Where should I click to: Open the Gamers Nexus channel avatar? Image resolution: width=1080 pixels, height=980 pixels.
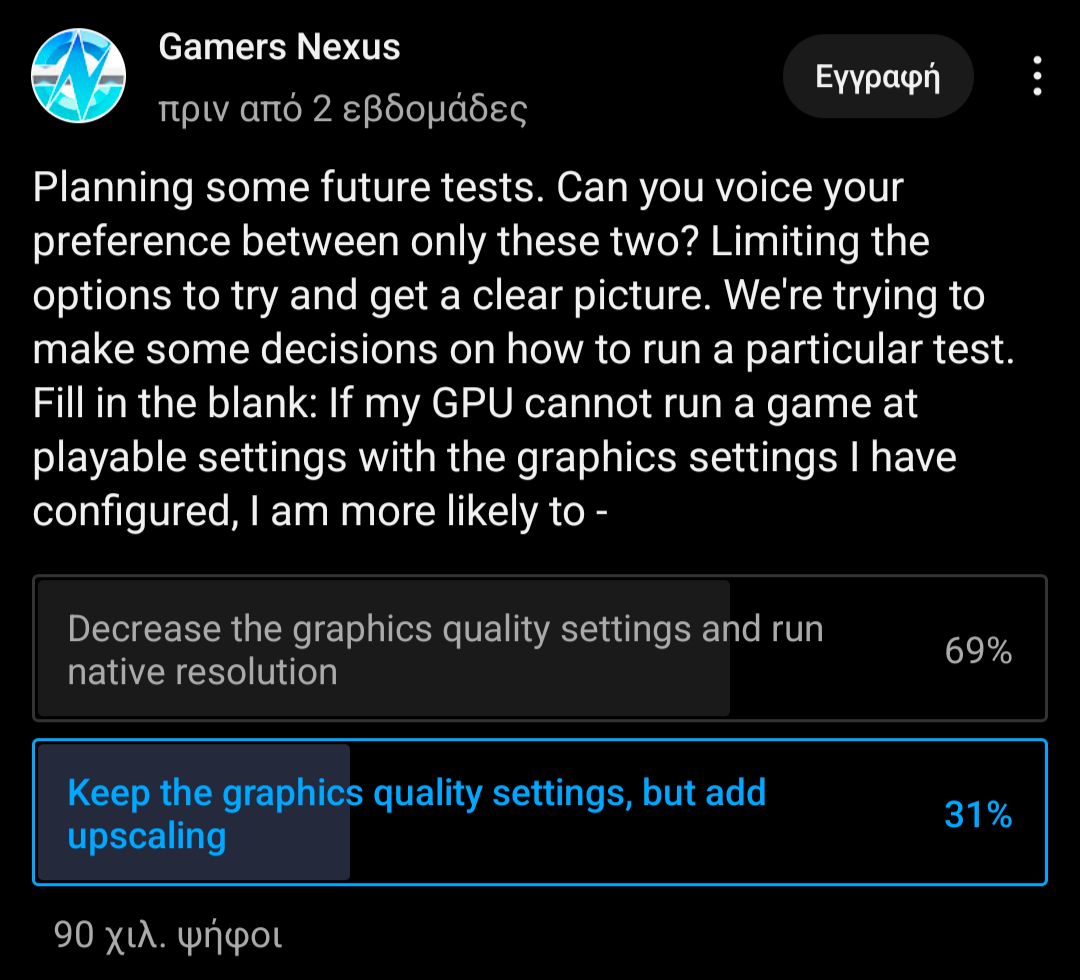pyautogui.click(x=79, y=75)
